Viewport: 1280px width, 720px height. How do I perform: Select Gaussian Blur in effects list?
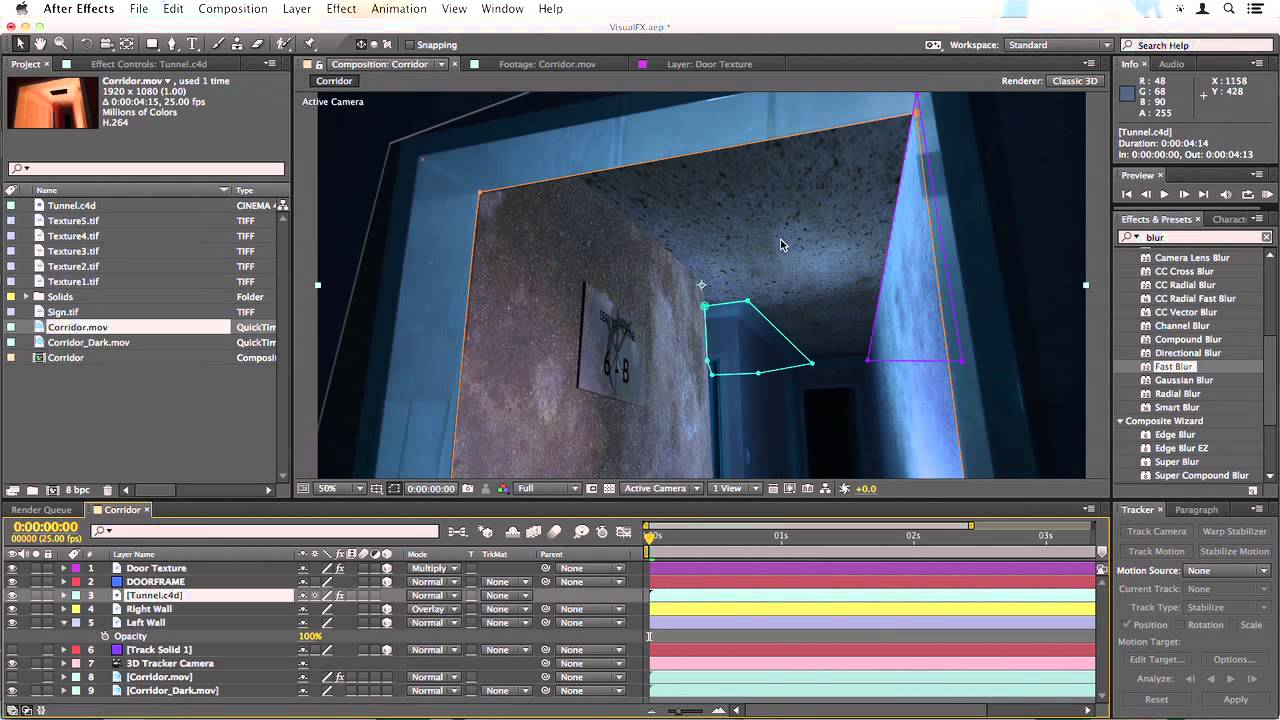click(x=1184, y=380)
